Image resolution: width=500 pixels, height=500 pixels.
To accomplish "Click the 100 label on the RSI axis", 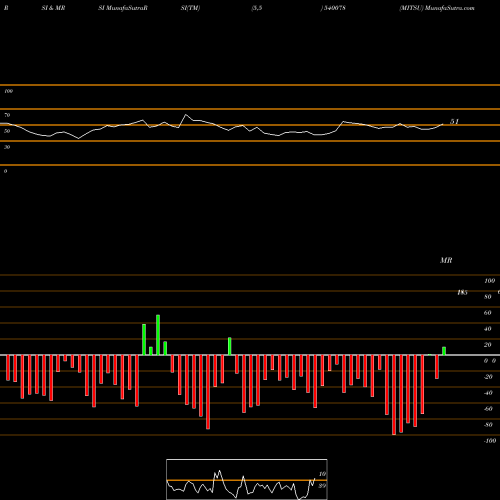I will click(x=8, y=91).
